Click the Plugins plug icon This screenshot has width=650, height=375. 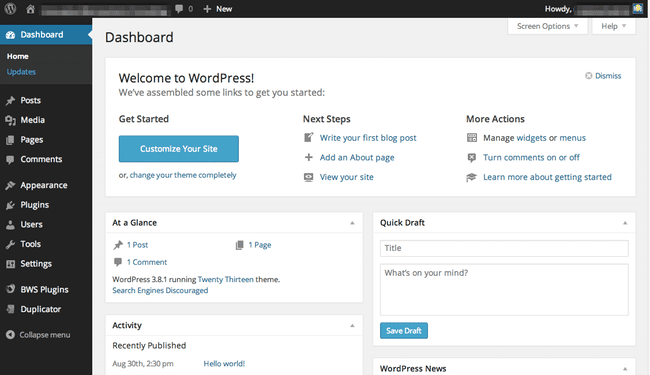10,205
